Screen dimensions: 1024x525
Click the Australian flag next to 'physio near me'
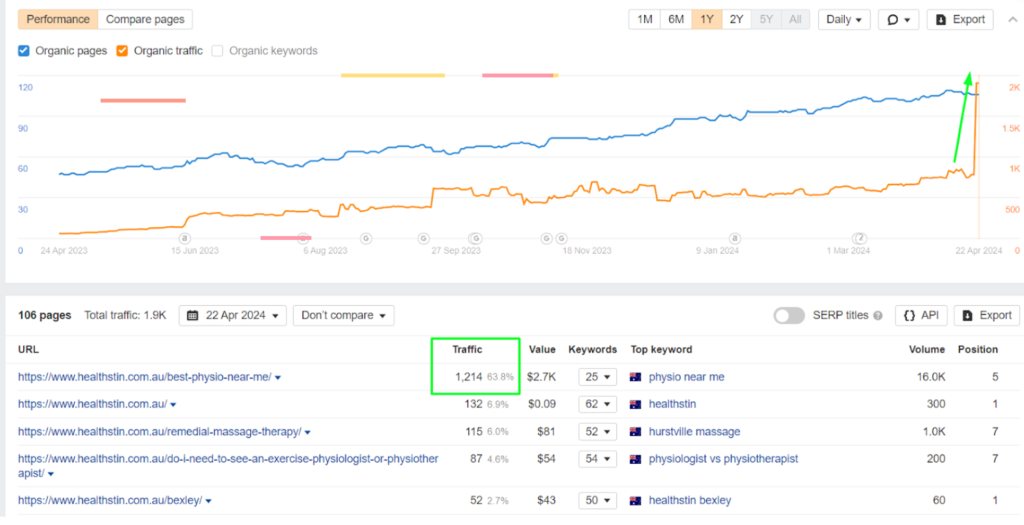coord(635,377)
